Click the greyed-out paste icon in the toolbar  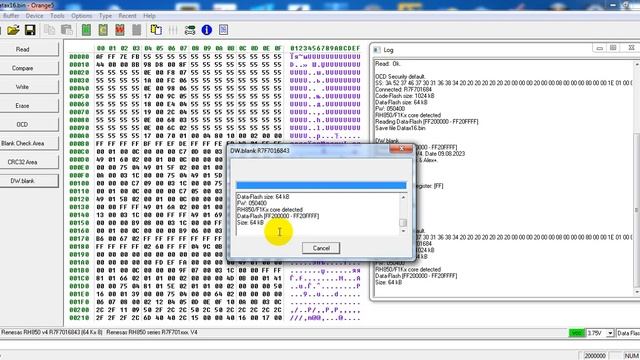66,30
